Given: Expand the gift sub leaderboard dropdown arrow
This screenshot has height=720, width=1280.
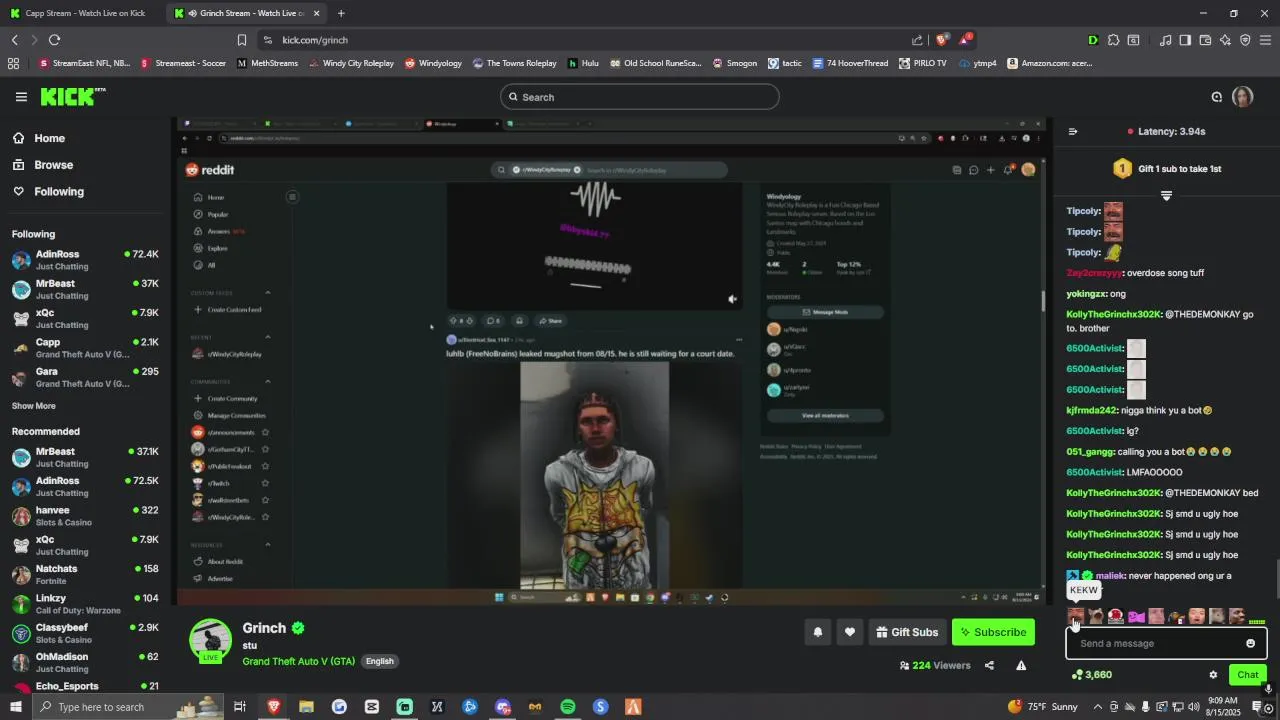Looking at the screenshot, I should click(x=1166, y=196).
